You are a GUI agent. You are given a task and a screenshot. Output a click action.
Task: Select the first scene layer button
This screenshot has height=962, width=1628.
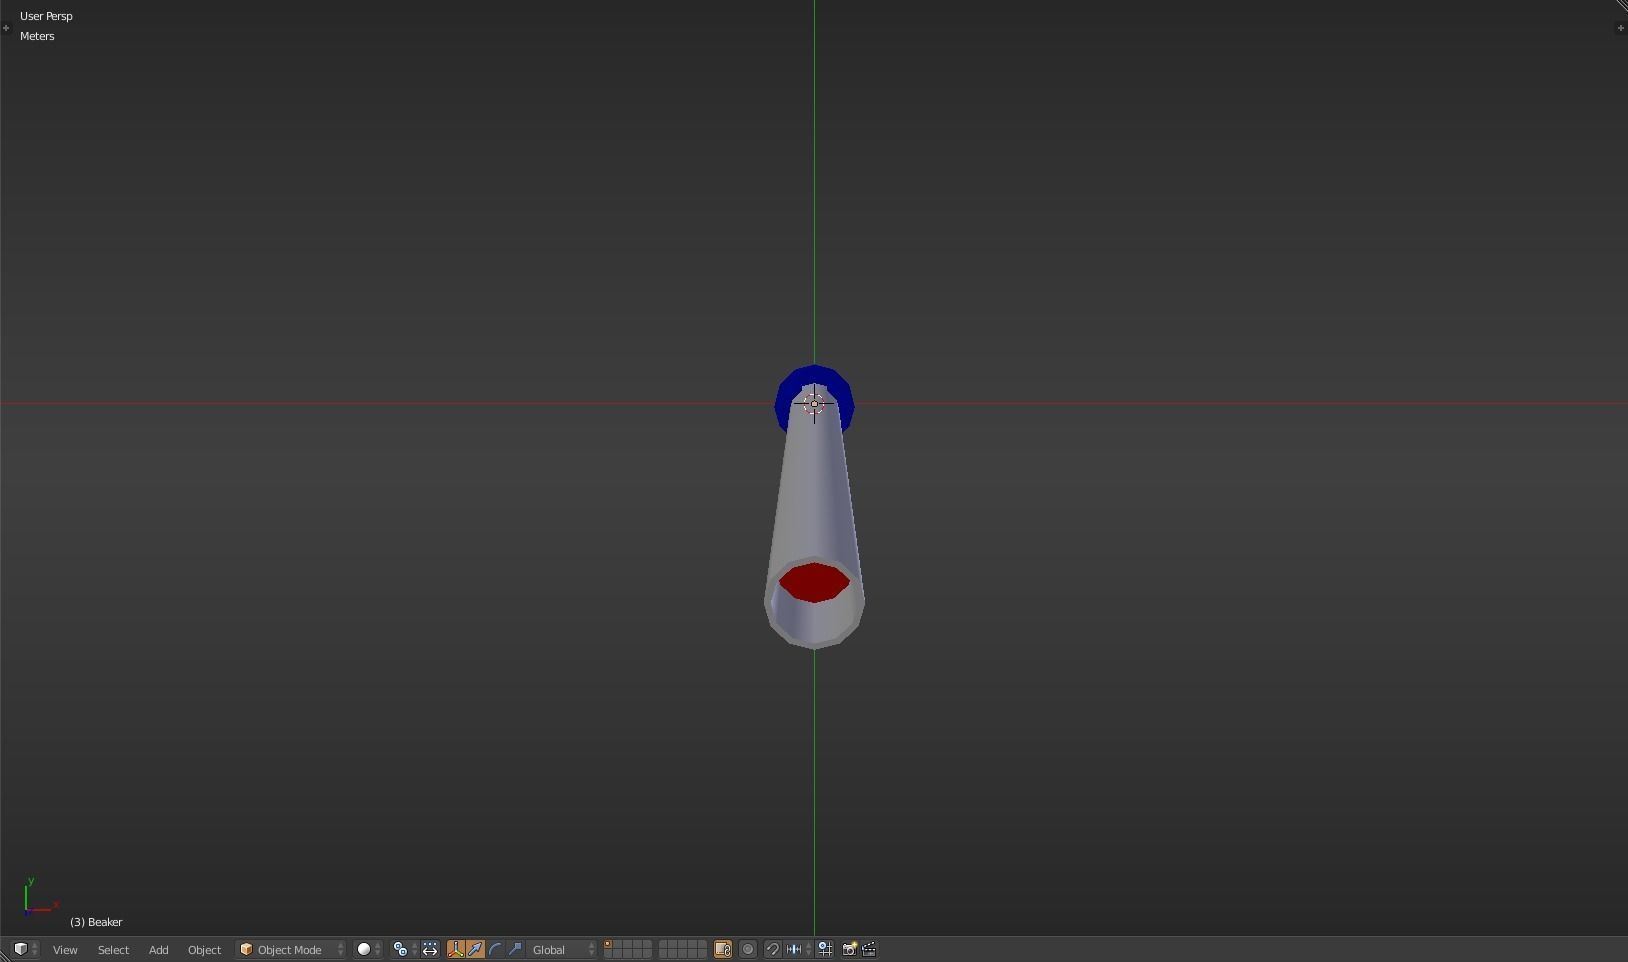coord(608,945)
